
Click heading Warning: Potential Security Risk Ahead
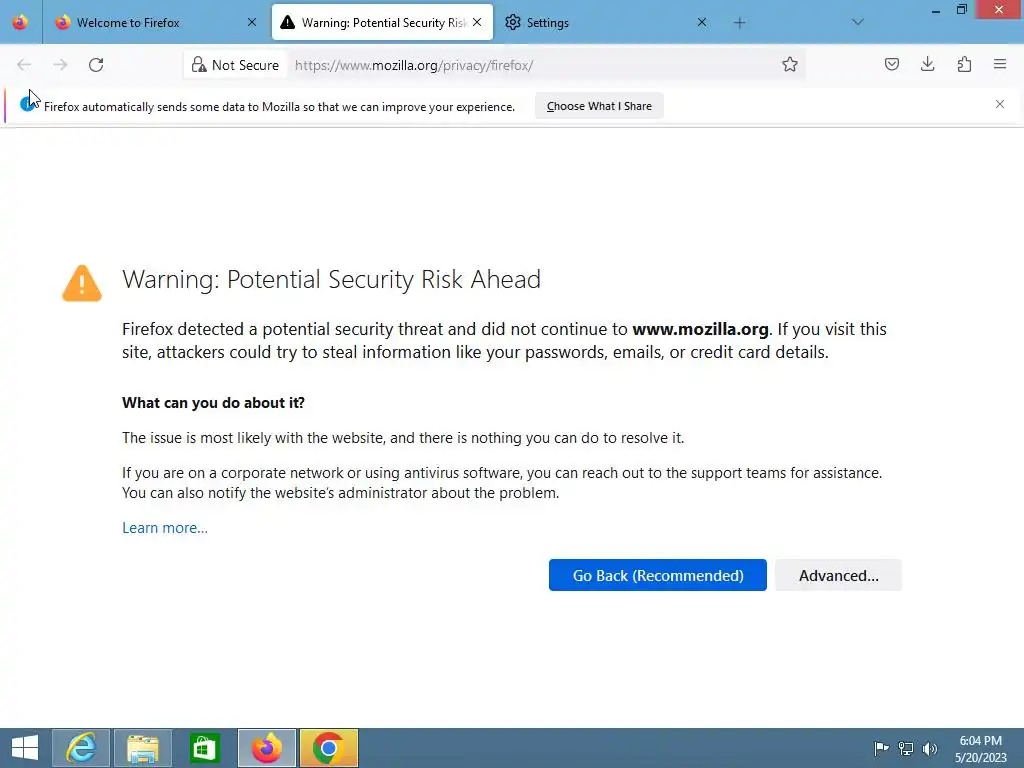(331, 280)
